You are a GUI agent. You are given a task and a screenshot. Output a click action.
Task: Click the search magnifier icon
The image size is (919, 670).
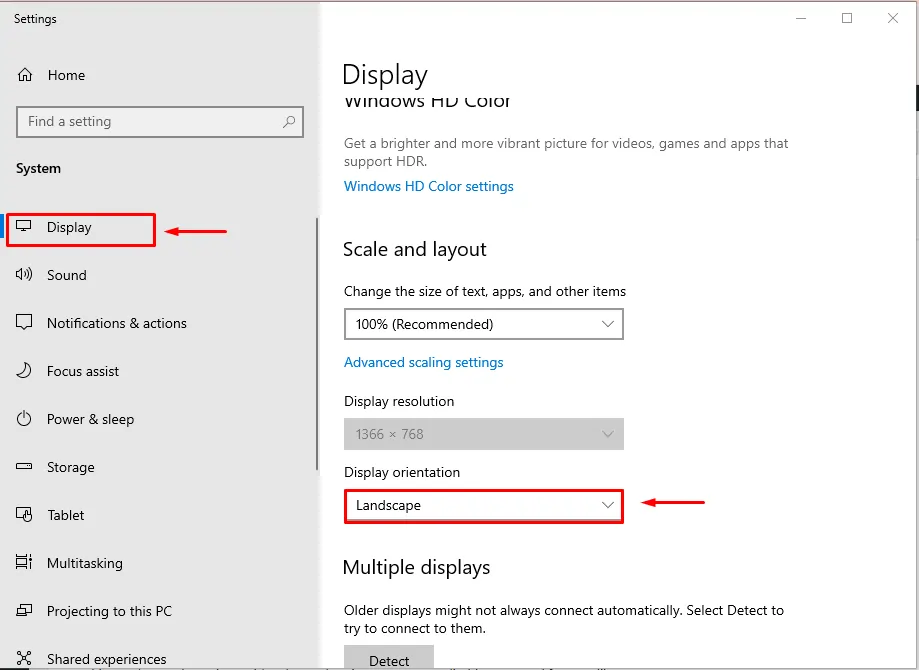pyautogui.click(x=289, y=122)
